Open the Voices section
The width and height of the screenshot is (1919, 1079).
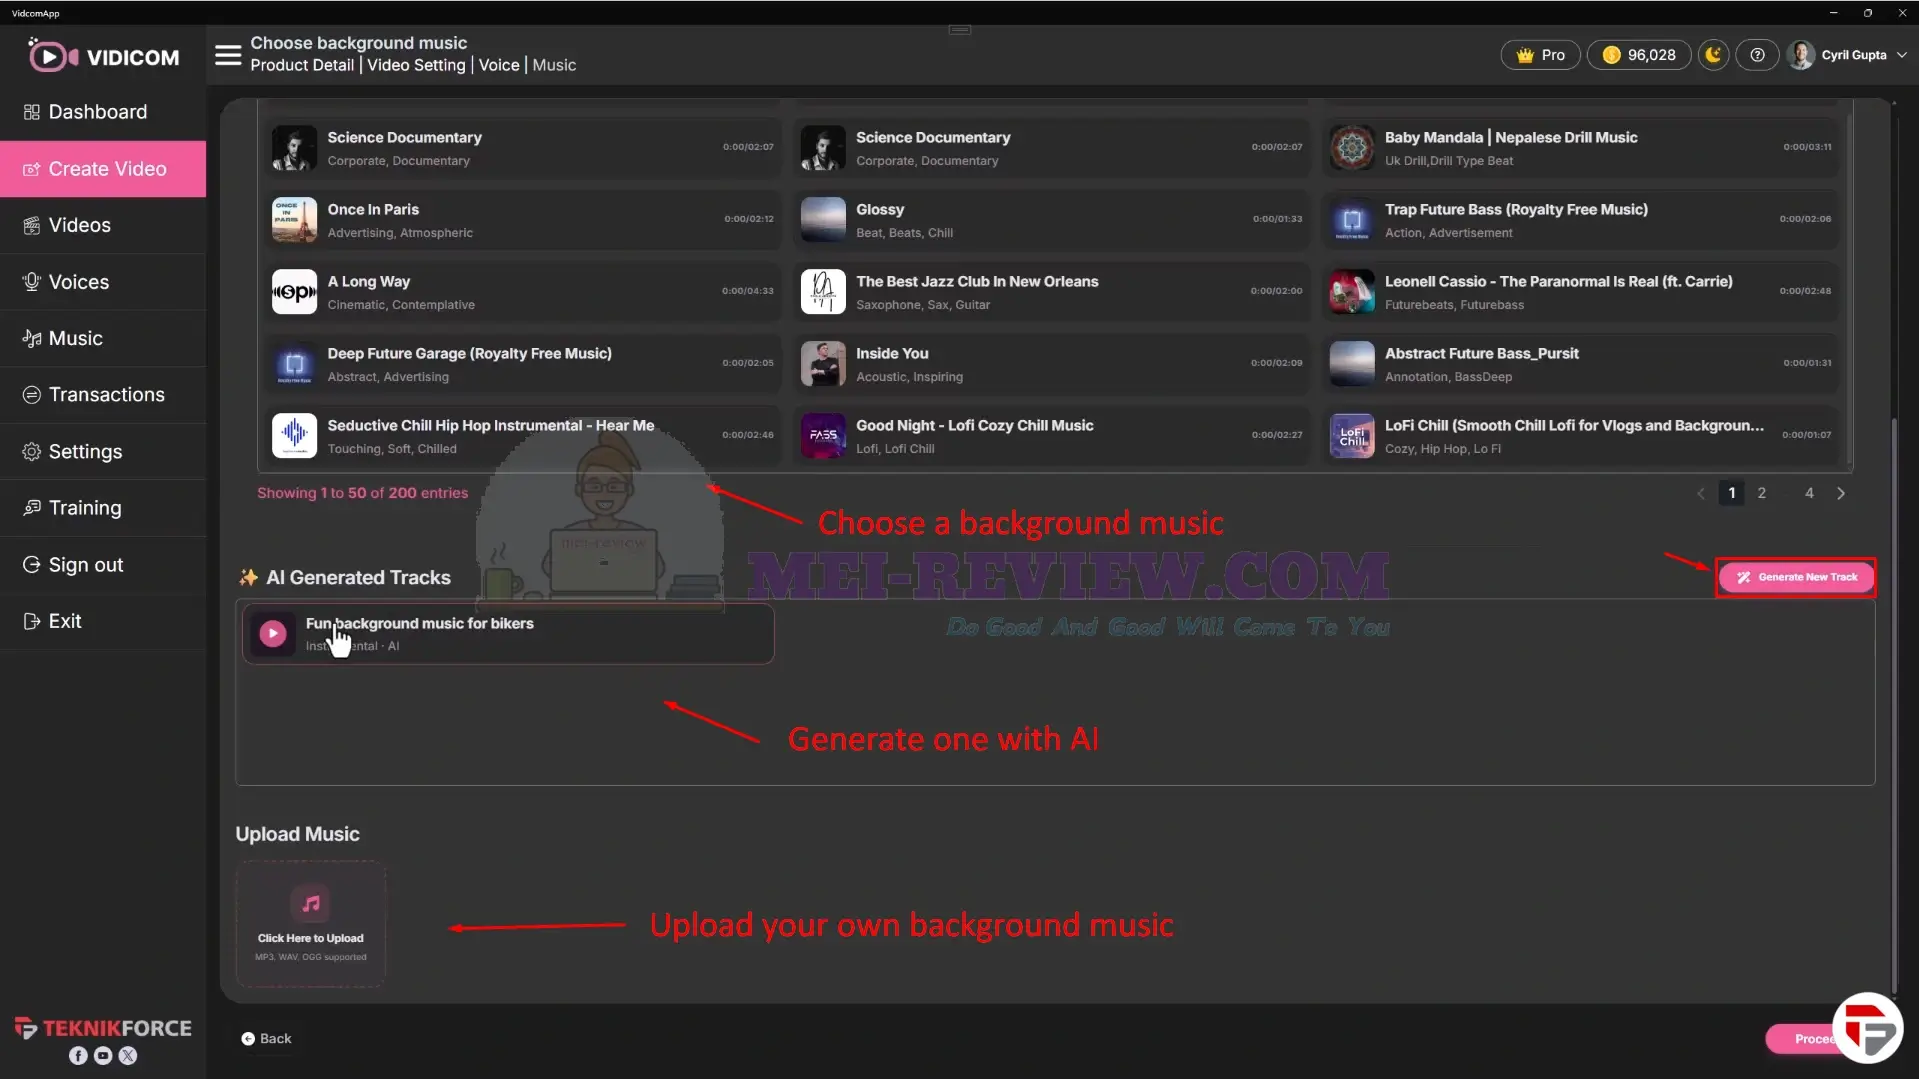click(x=103, y=282)
